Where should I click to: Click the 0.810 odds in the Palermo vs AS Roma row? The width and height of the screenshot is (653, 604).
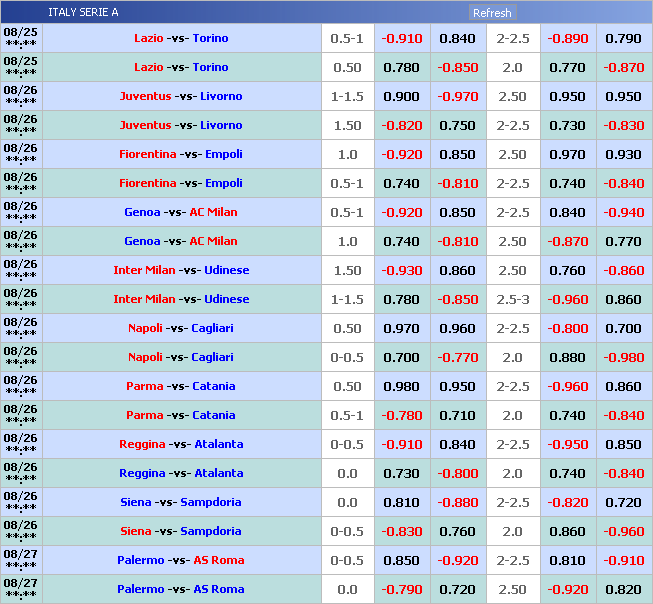567,560
